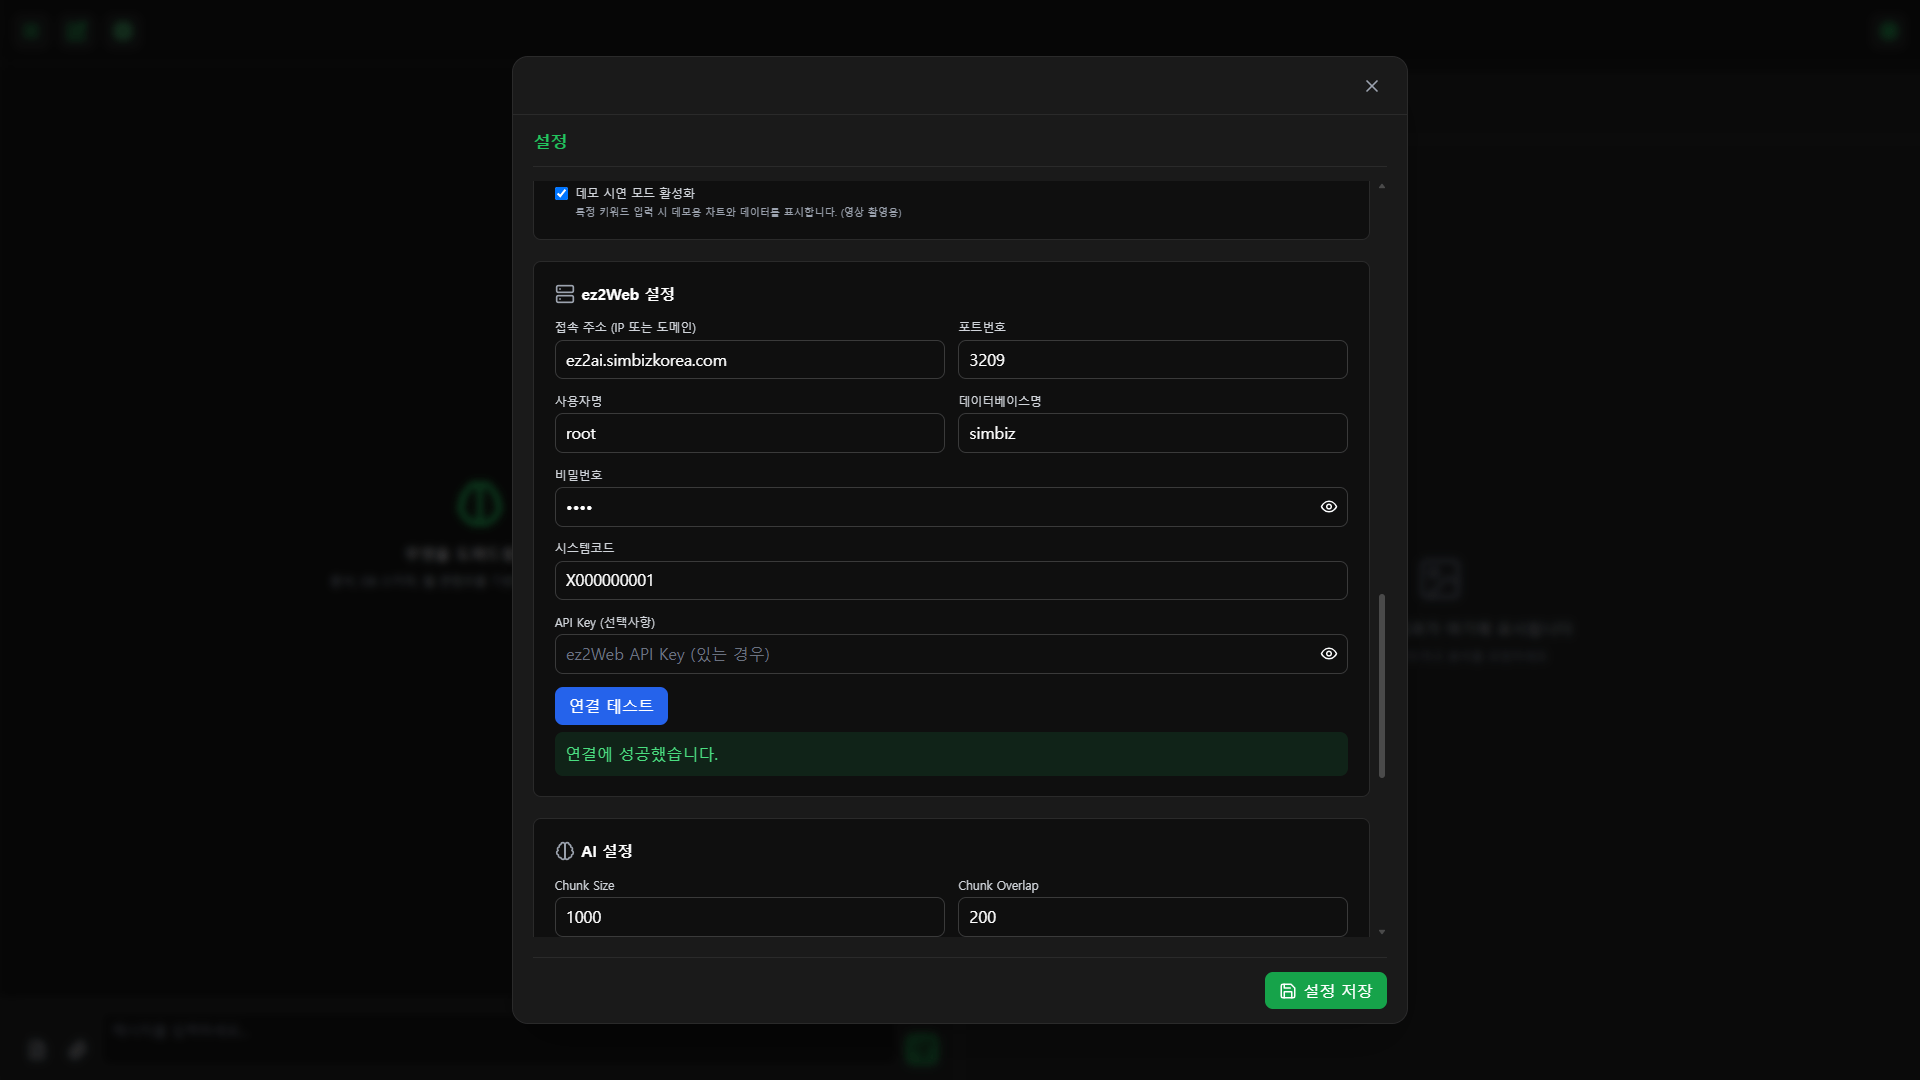Screen dimensions: 1920x1080
Task: Click the 연결 테스트 button
Action: [611, 706]
